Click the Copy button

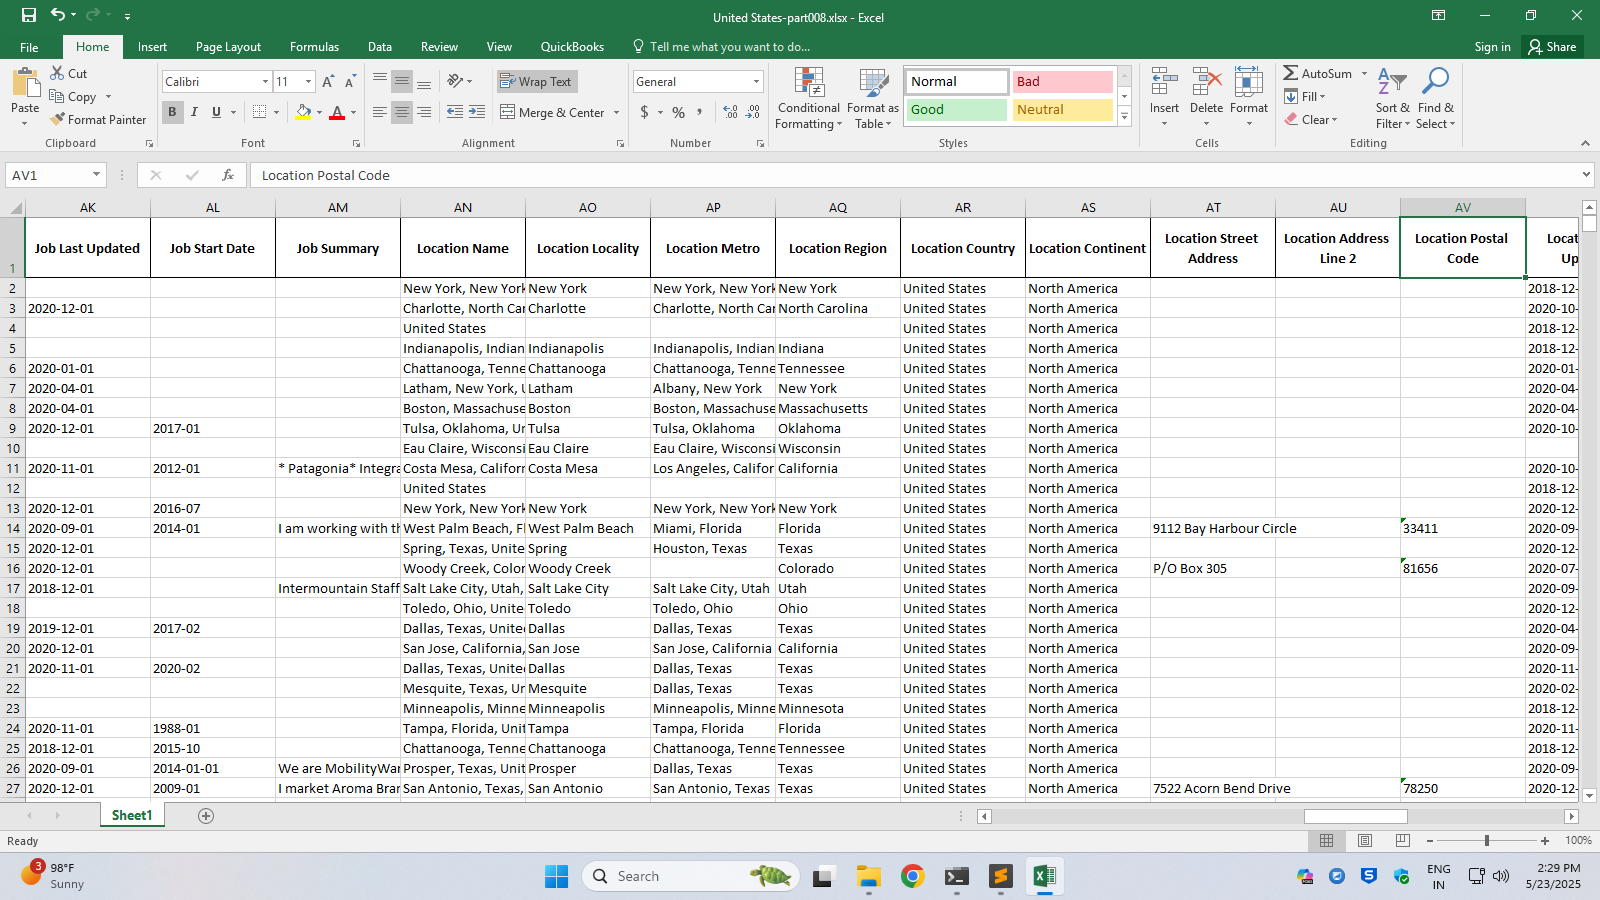[x=74, y=97]
